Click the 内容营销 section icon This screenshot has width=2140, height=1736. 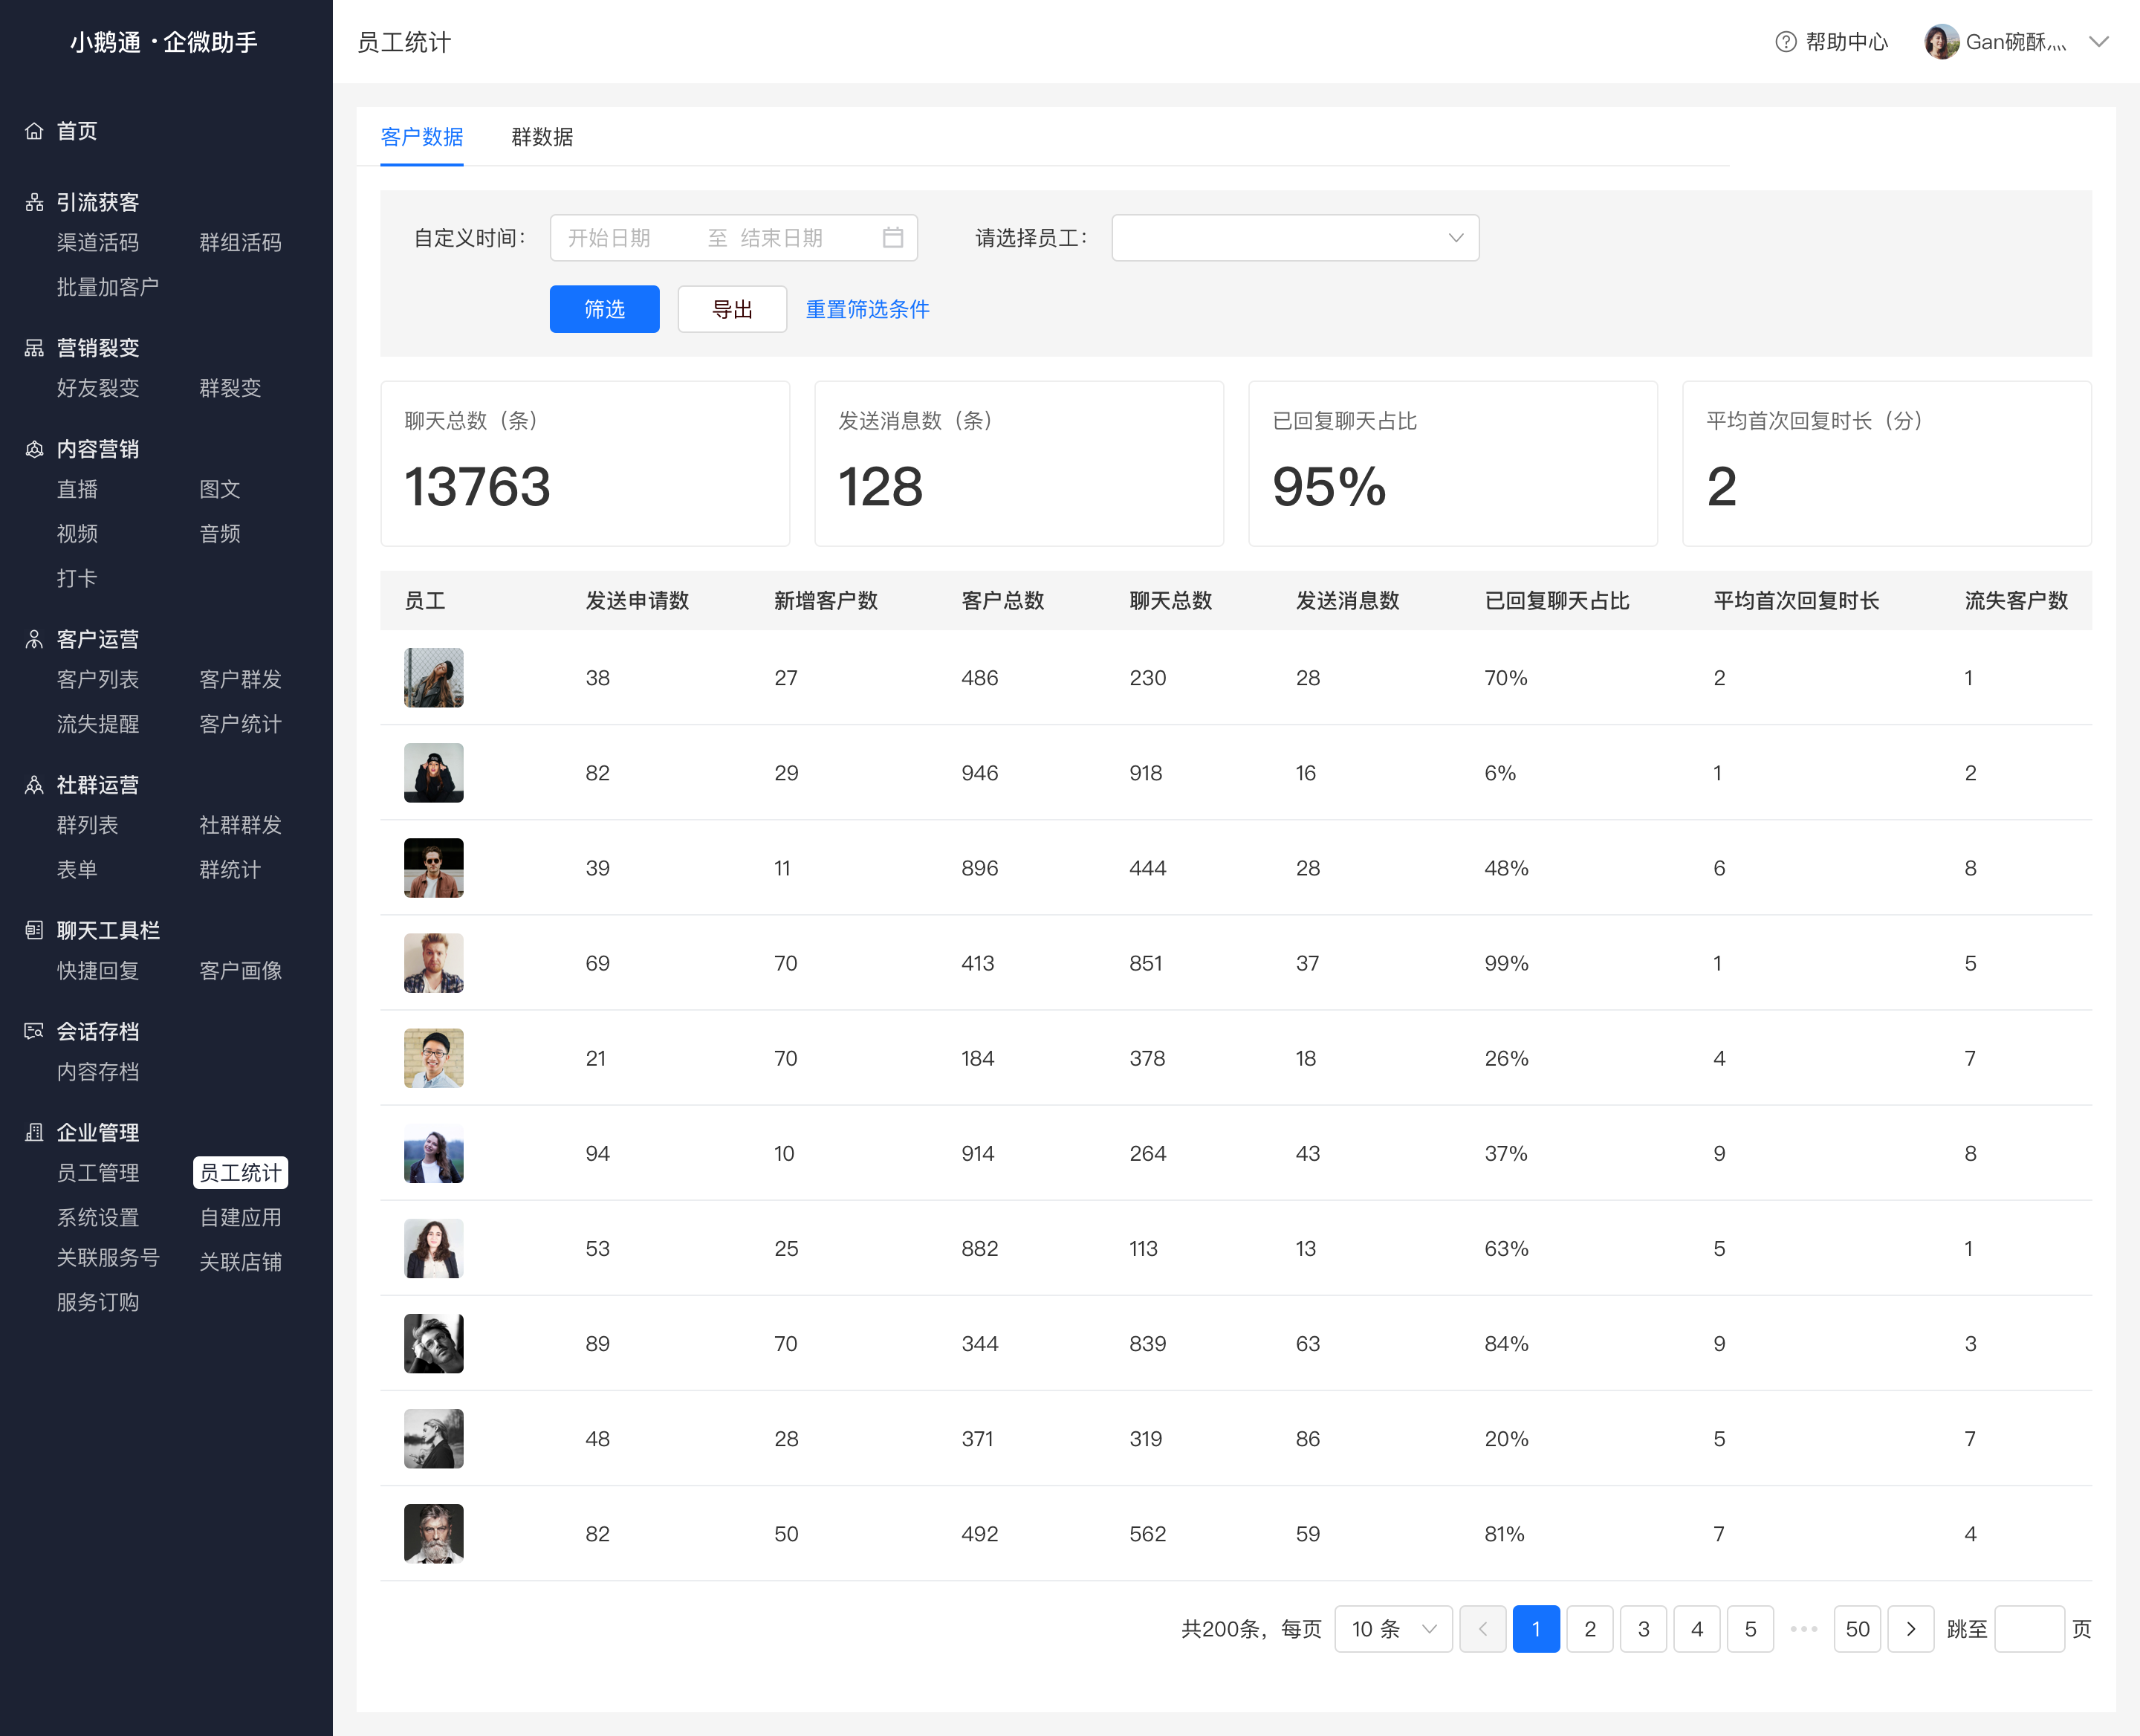34,449
